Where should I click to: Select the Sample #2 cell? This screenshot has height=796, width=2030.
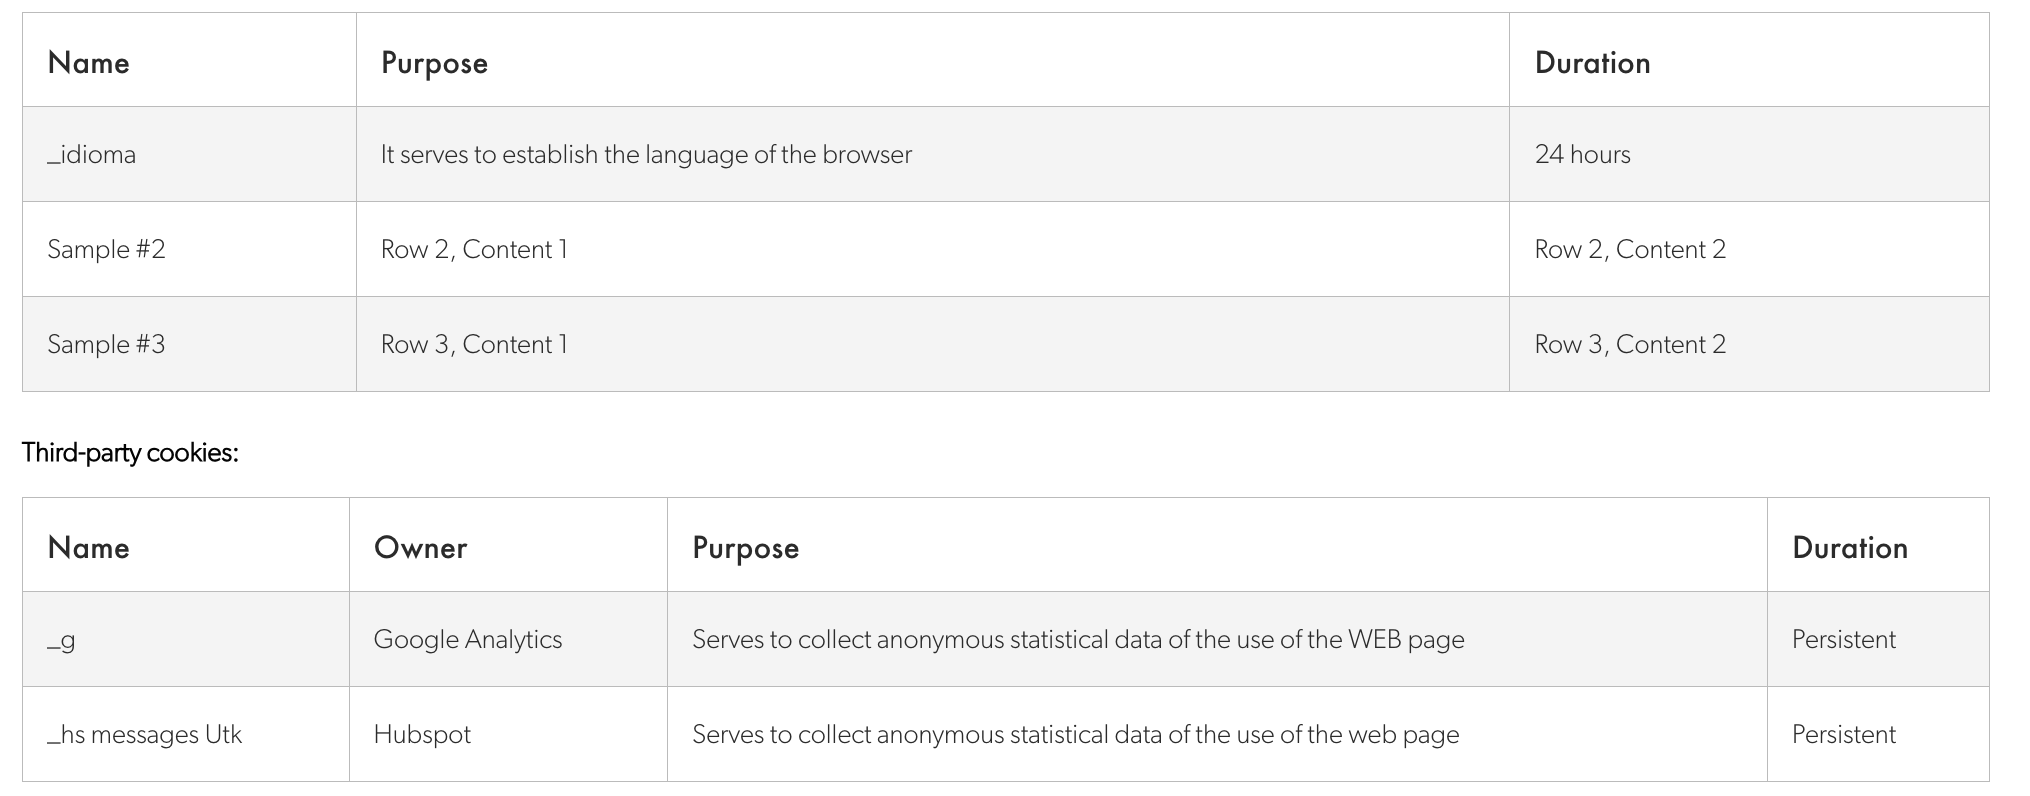point(189,249)
